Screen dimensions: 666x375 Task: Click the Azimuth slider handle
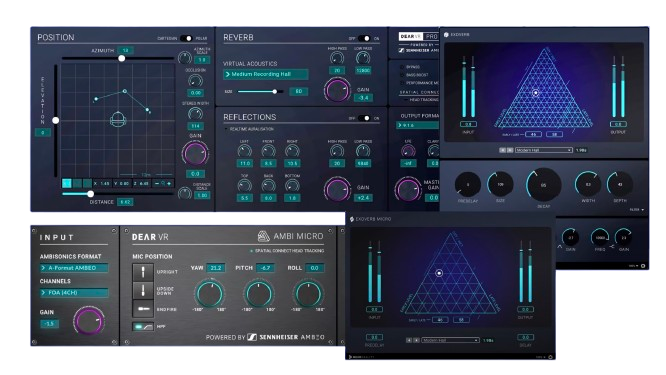point(121,58)
